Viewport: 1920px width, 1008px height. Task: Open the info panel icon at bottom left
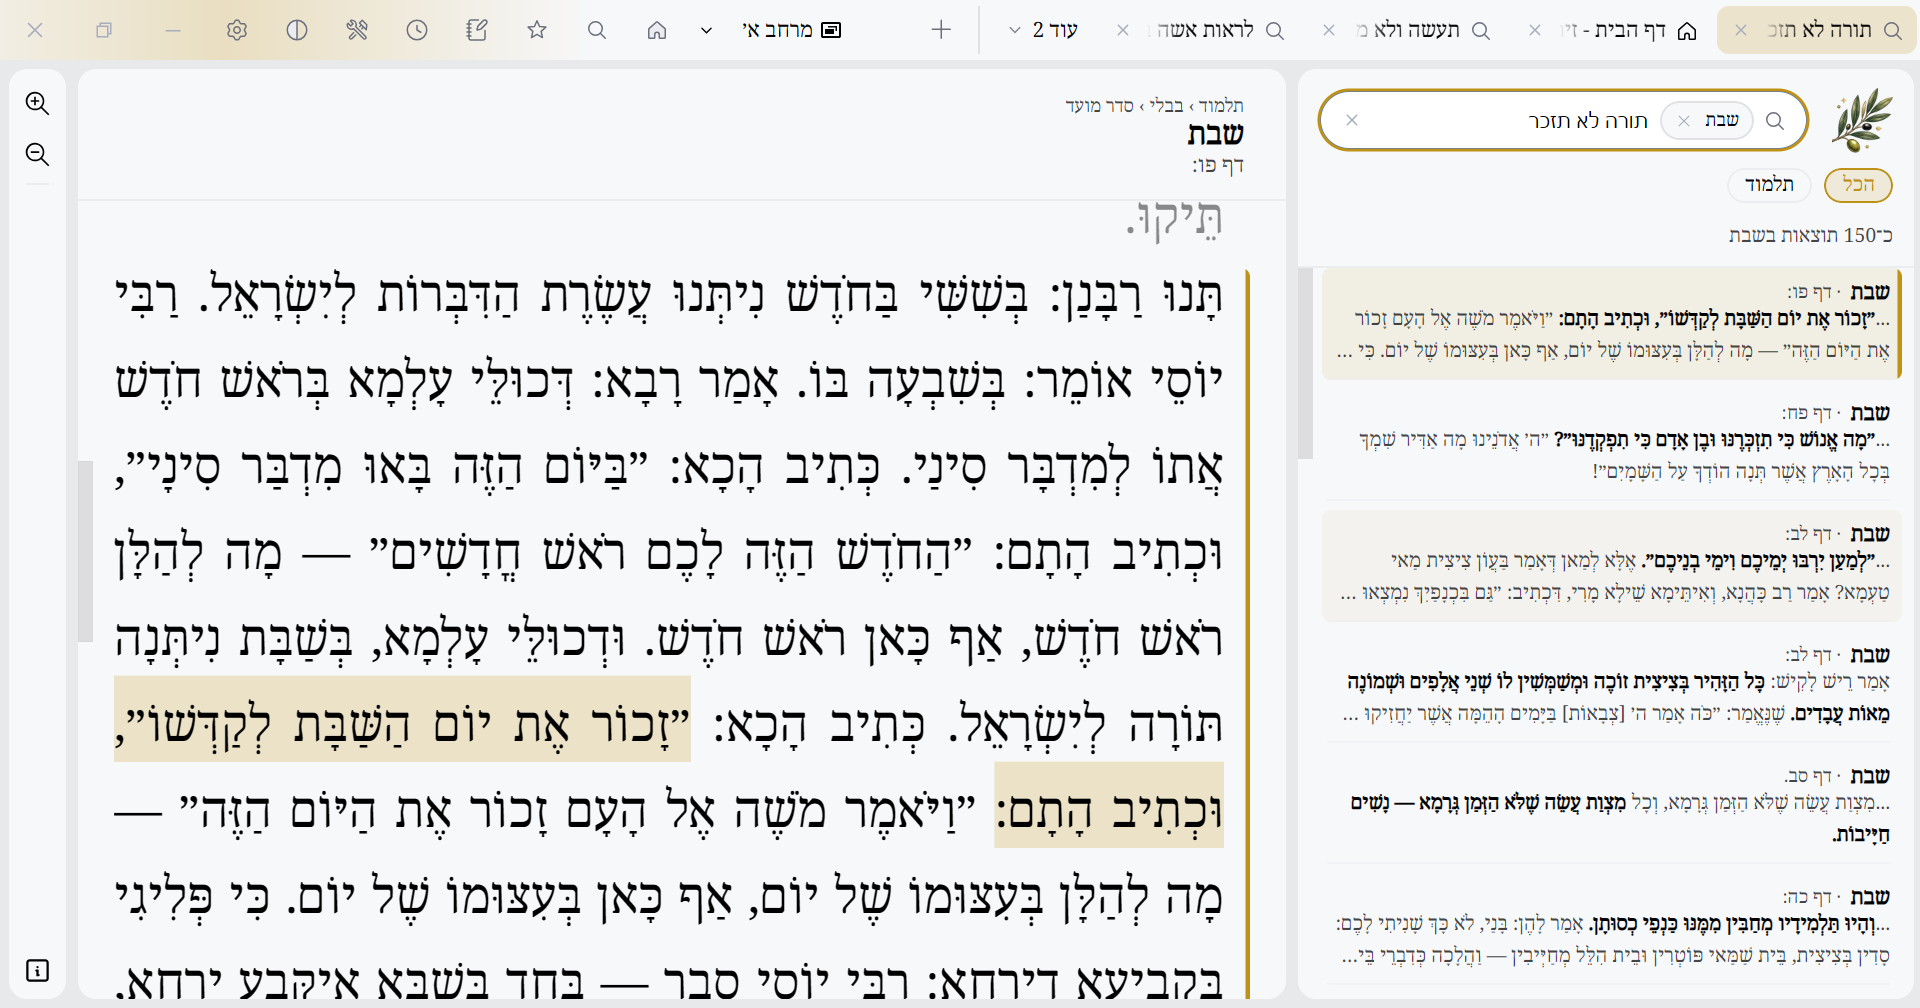pos(37,970)
